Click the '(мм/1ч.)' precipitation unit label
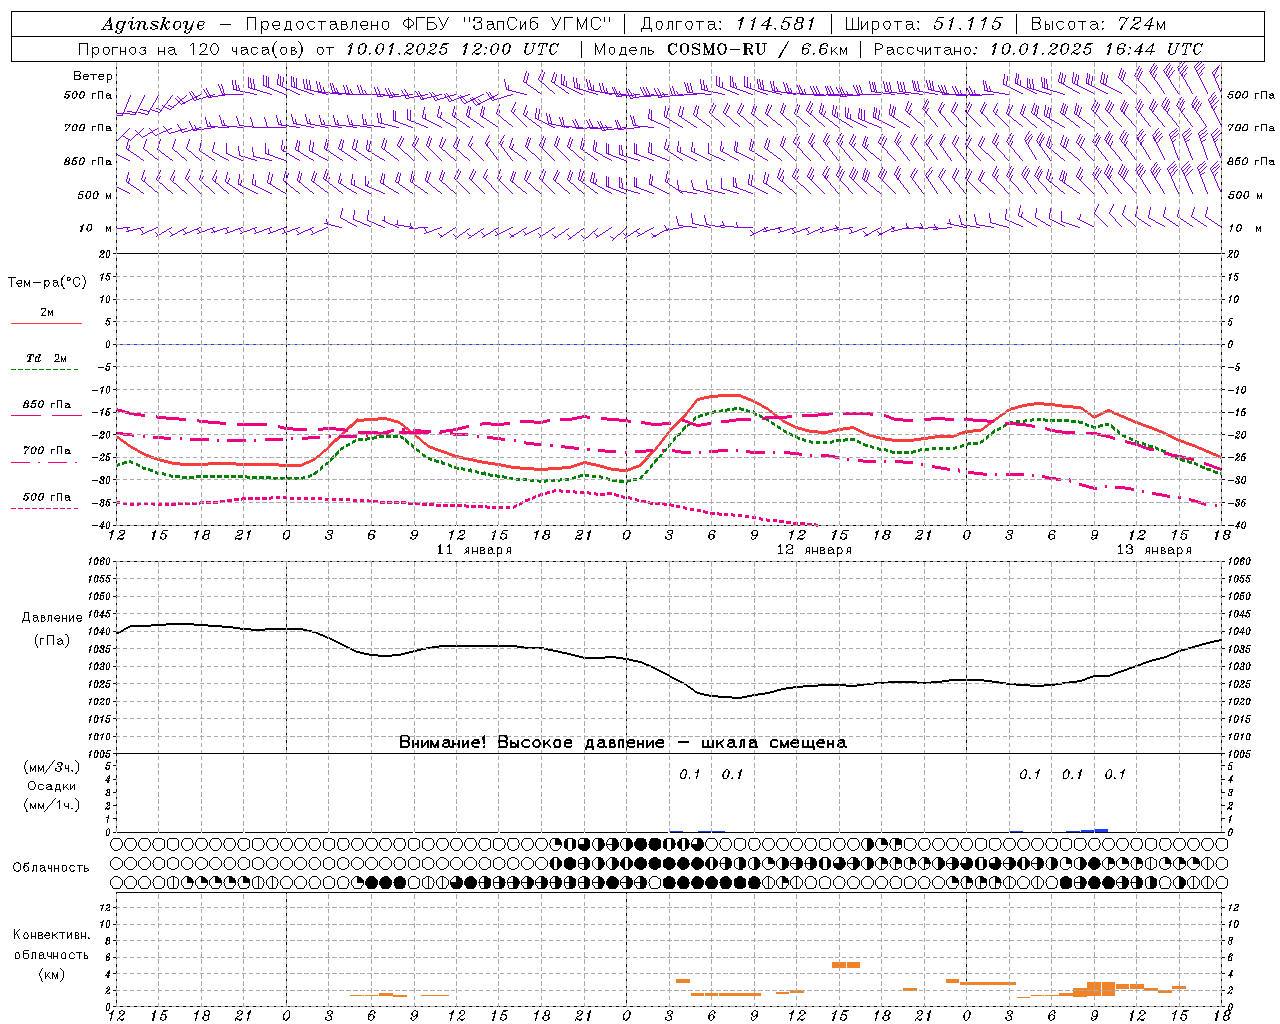This screenshot has height=1024, width=1280. [x=52, y=805]
